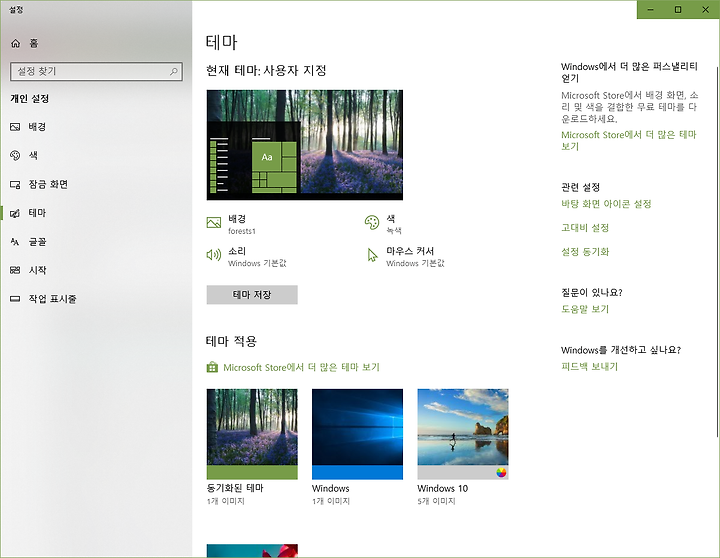Click the 피드백 보내기 link
720x558 pixels.
coord(590,366)
